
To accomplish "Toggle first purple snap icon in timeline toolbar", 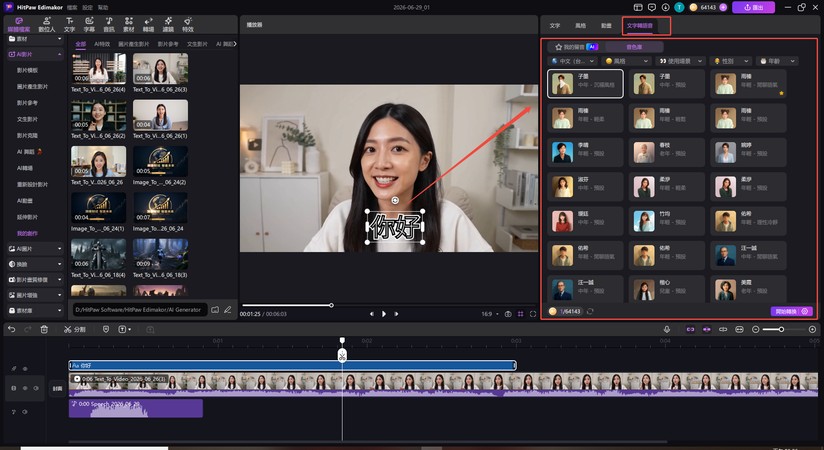I will coord(691,329).
